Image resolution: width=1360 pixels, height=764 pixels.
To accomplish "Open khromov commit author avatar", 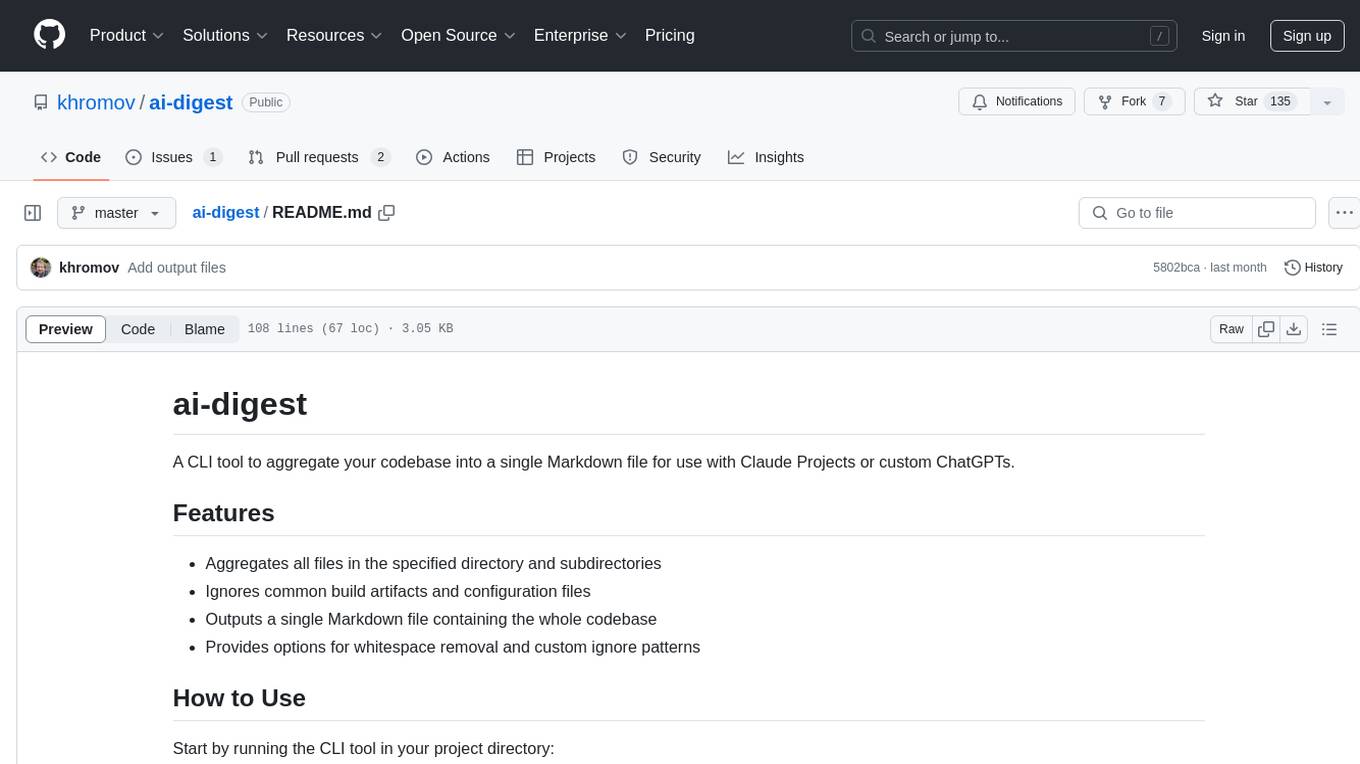I will [x=41, y=268].
